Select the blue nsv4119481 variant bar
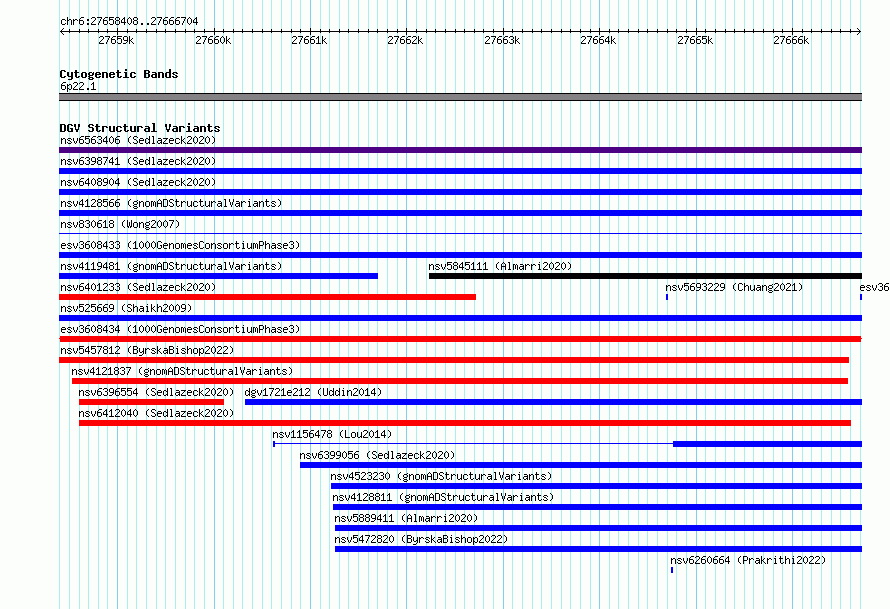 (219, 276)
